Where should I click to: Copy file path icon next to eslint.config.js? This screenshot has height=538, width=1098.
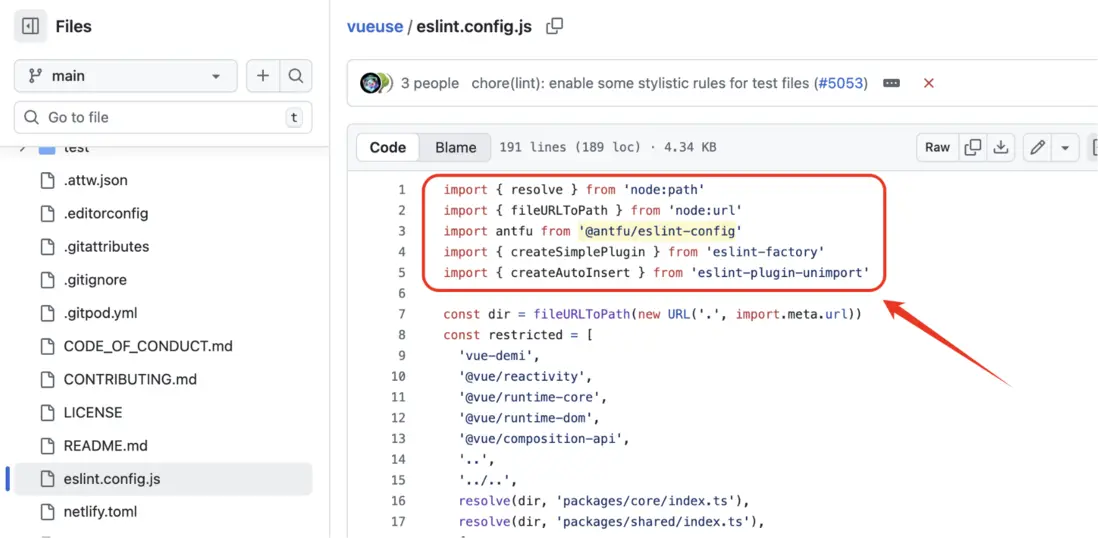pos(554,27)
